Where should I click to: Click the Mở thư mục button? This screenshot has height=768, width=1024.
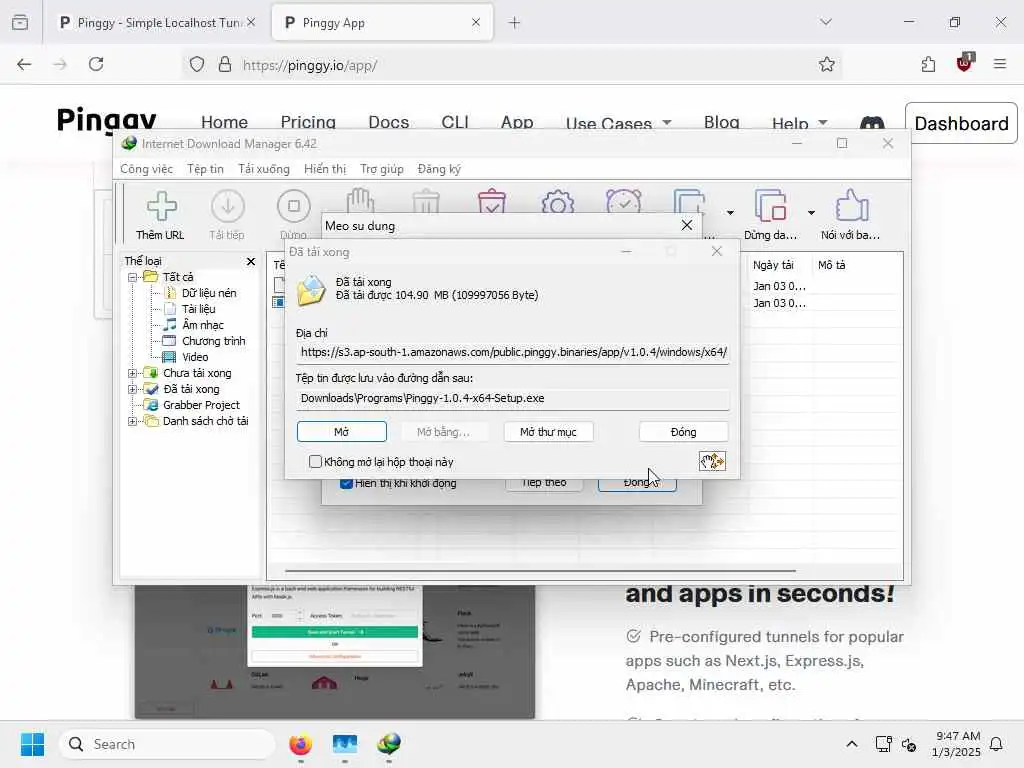click(548, 432)
